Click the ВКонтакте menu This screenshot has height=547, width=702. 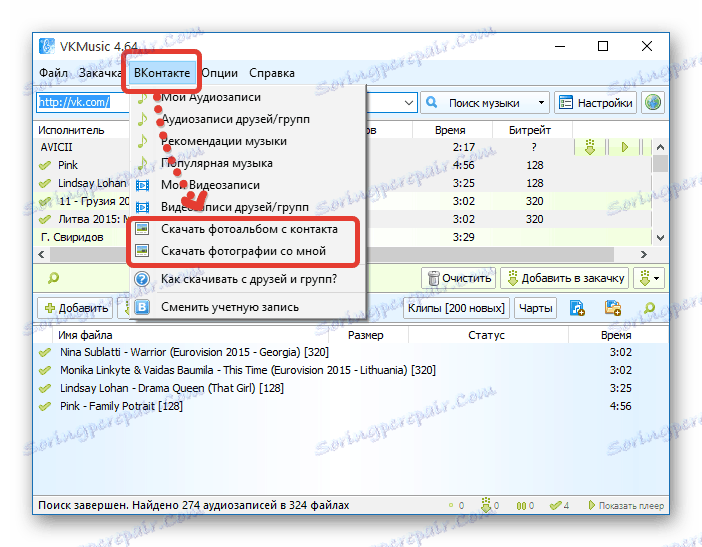point(162,73)
